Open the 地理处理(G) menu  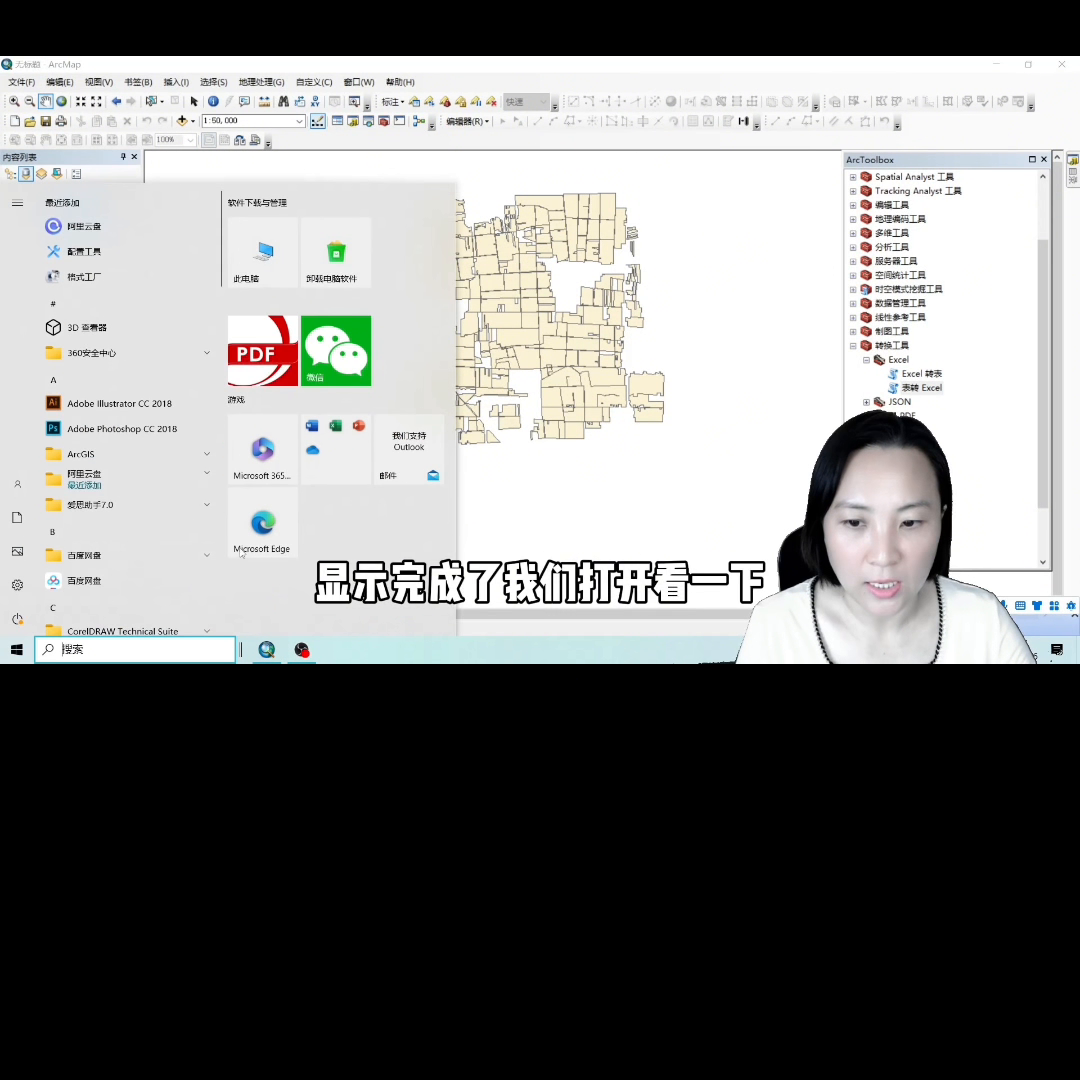[261, 82]
